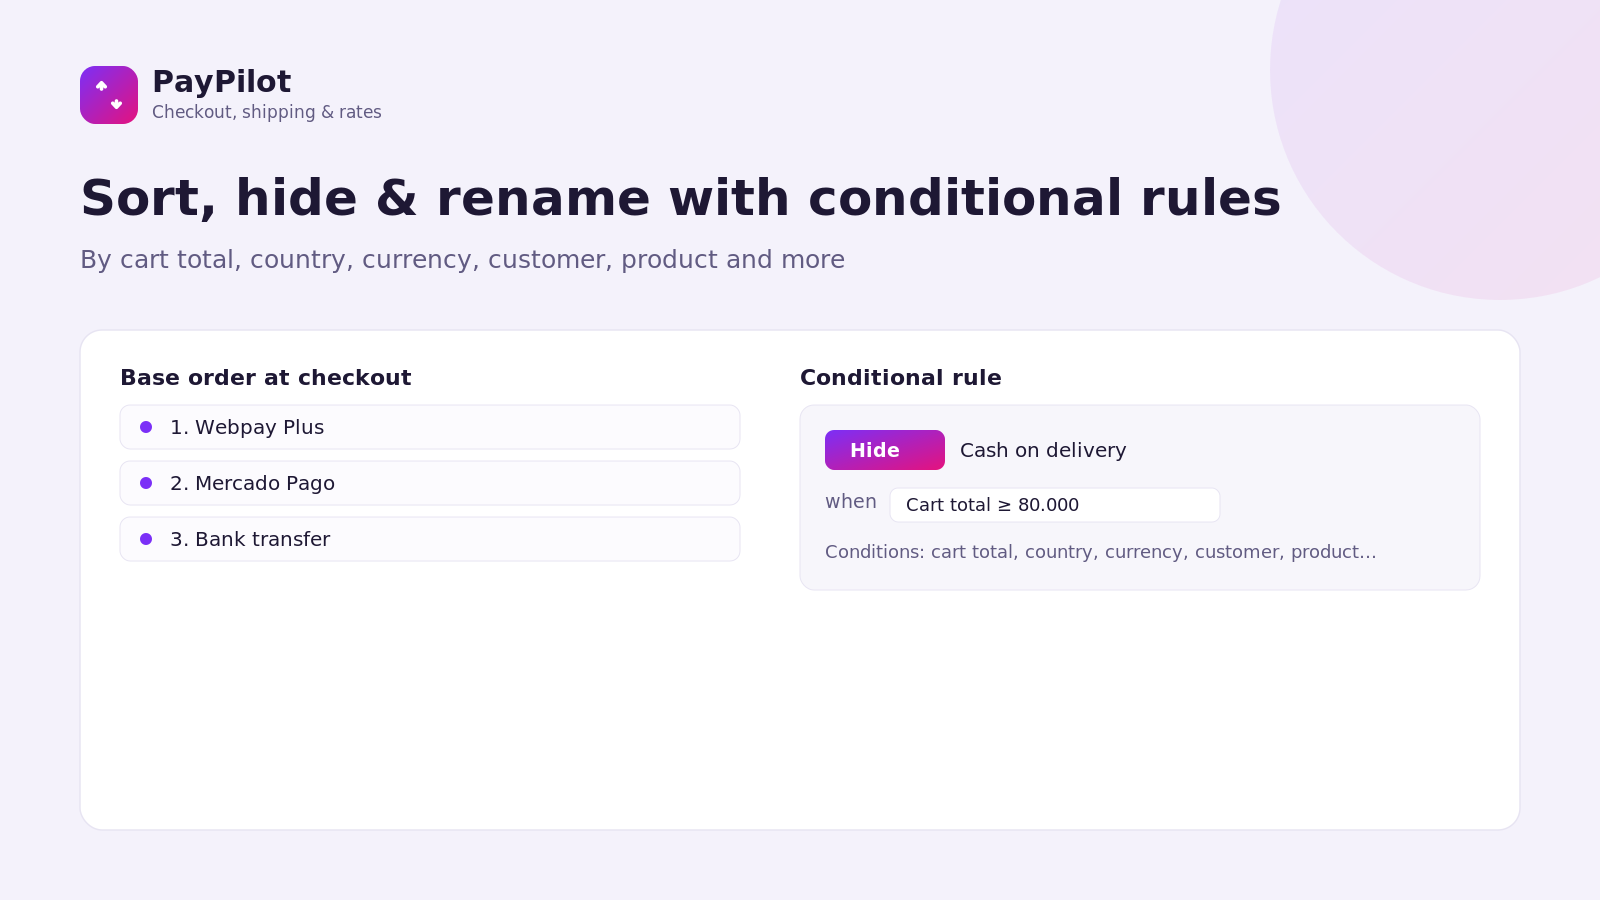Open the Cart total ≥ 80.000 condition field

click(1055, 505)
